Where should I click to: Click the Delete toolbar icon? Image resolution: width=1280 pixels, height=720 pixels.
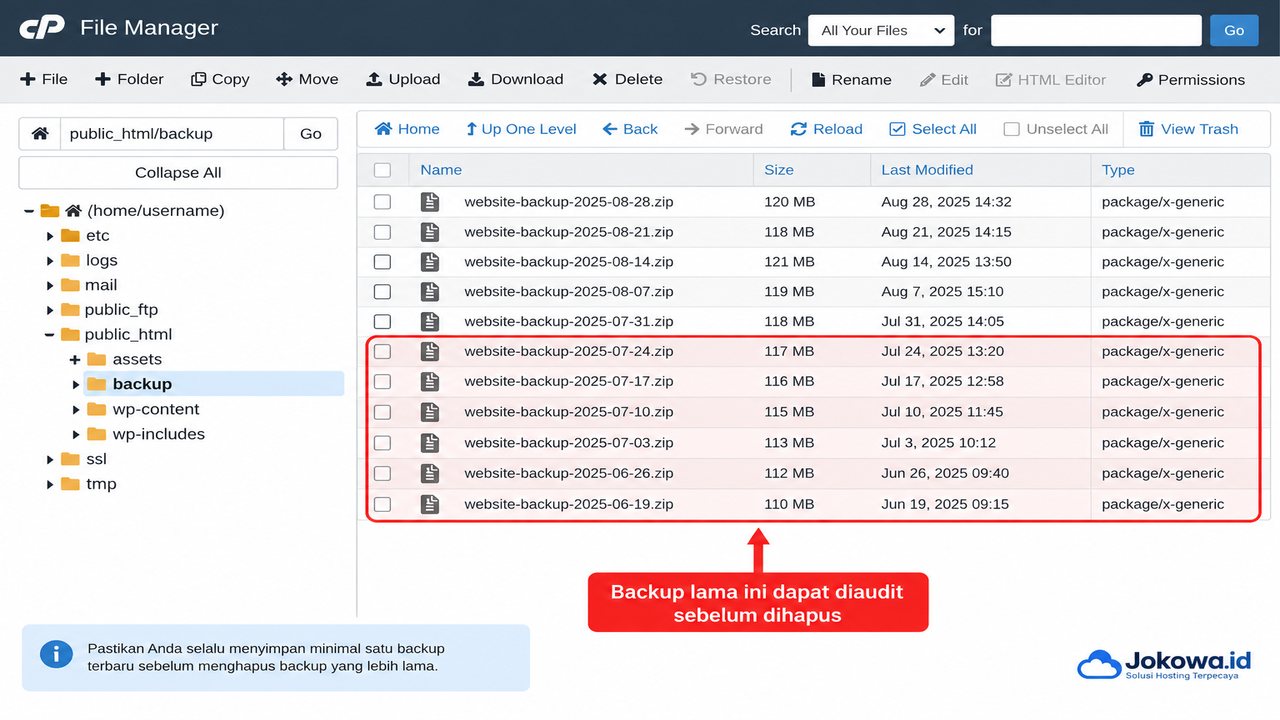(x=600, y=79)
